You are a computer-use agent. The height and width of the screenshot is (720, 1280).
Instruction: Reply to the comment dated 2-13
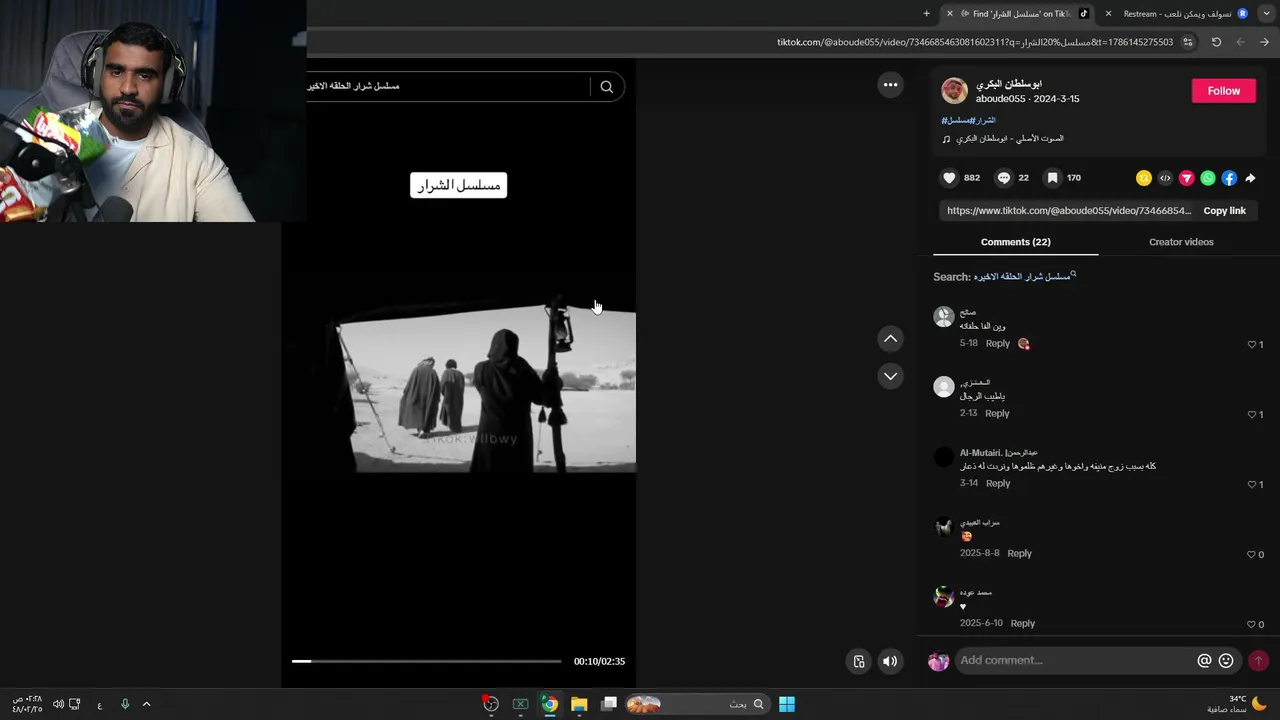coord(997,413)
